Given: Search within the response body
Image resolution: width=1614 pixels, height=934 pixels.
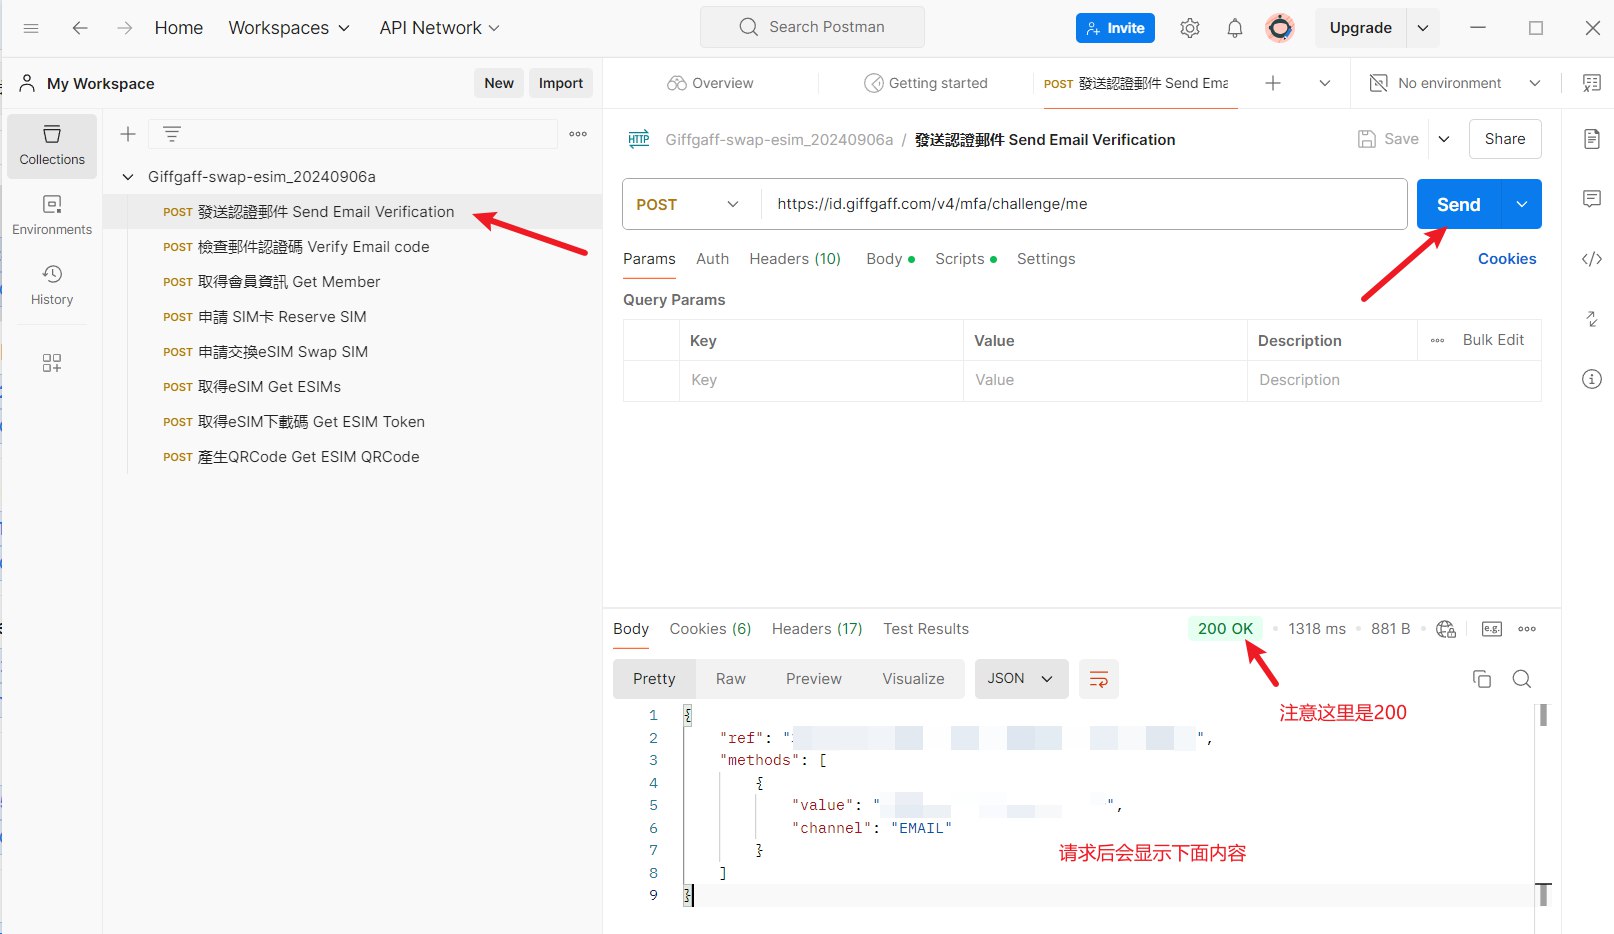Looking at the screenshot, I should click(1521, 679).
